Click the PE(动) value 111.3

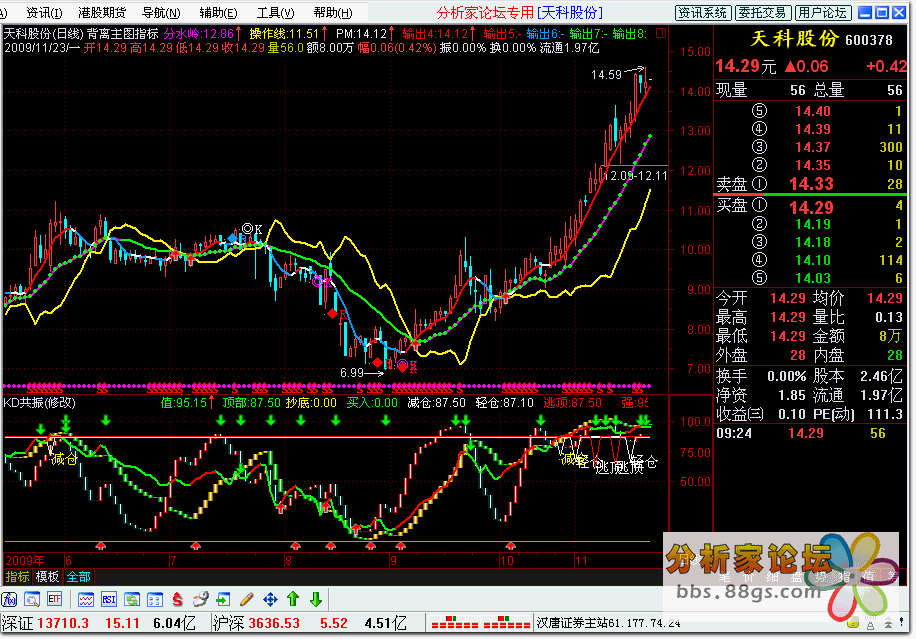click(x=886, y=415)
